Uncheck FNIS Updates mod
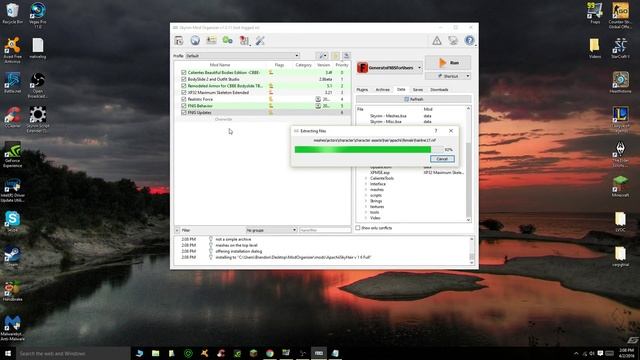 pyautogui.click(x=184, y=112)
